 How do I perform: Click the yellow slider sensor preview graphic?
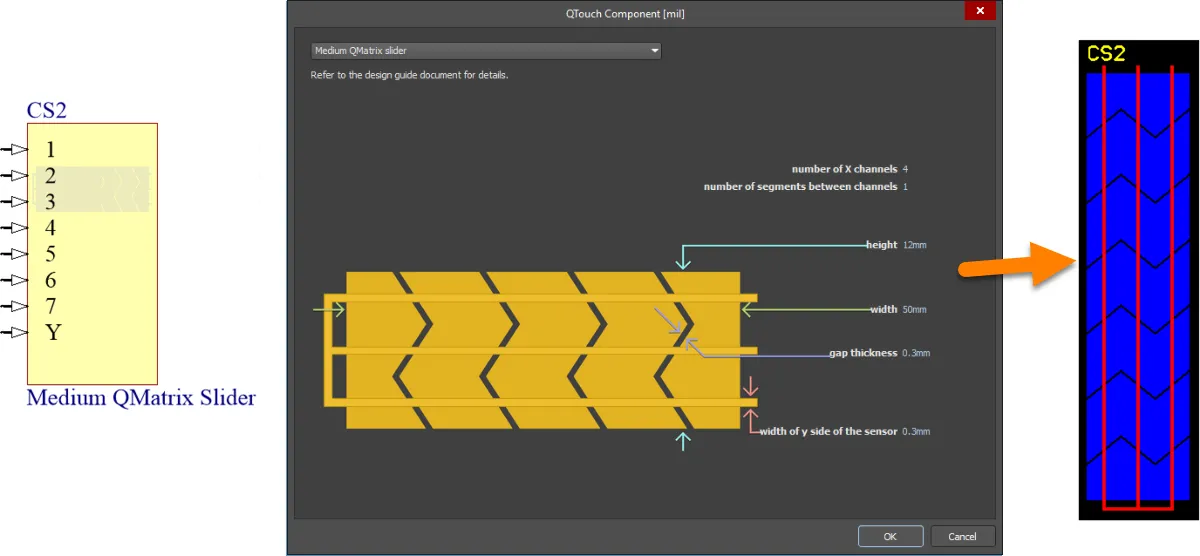(540, 350)
